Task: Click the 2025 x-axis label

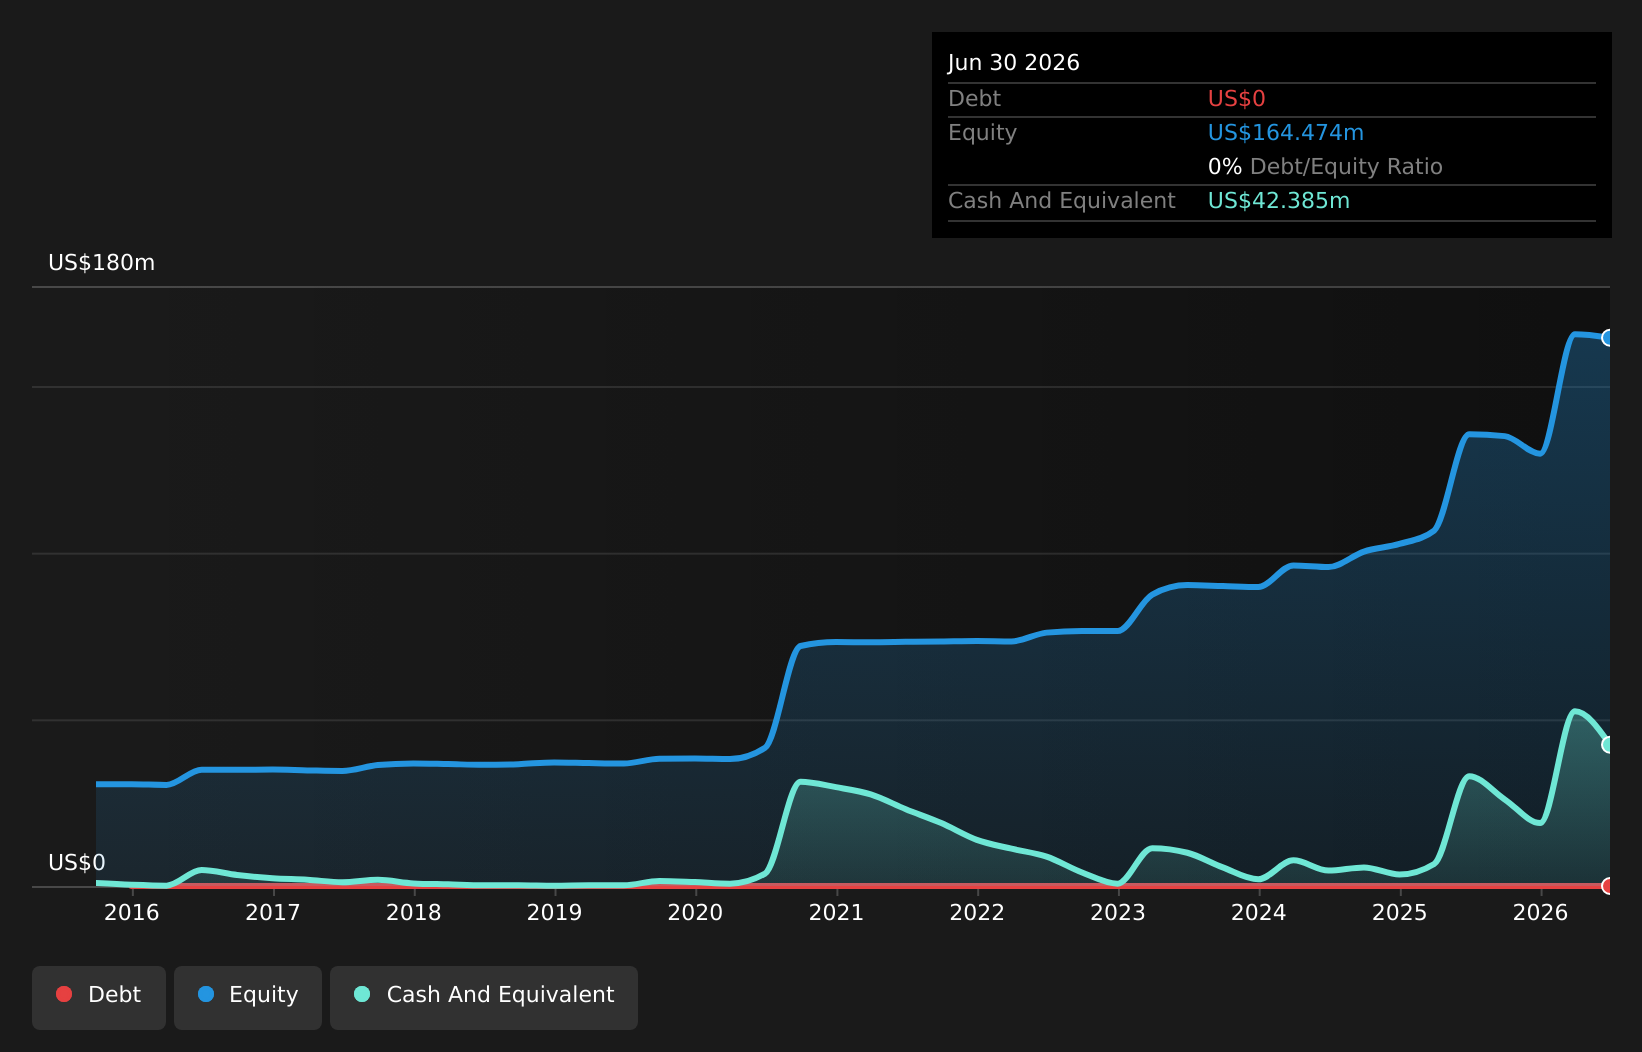Action: coord(1400,912)
